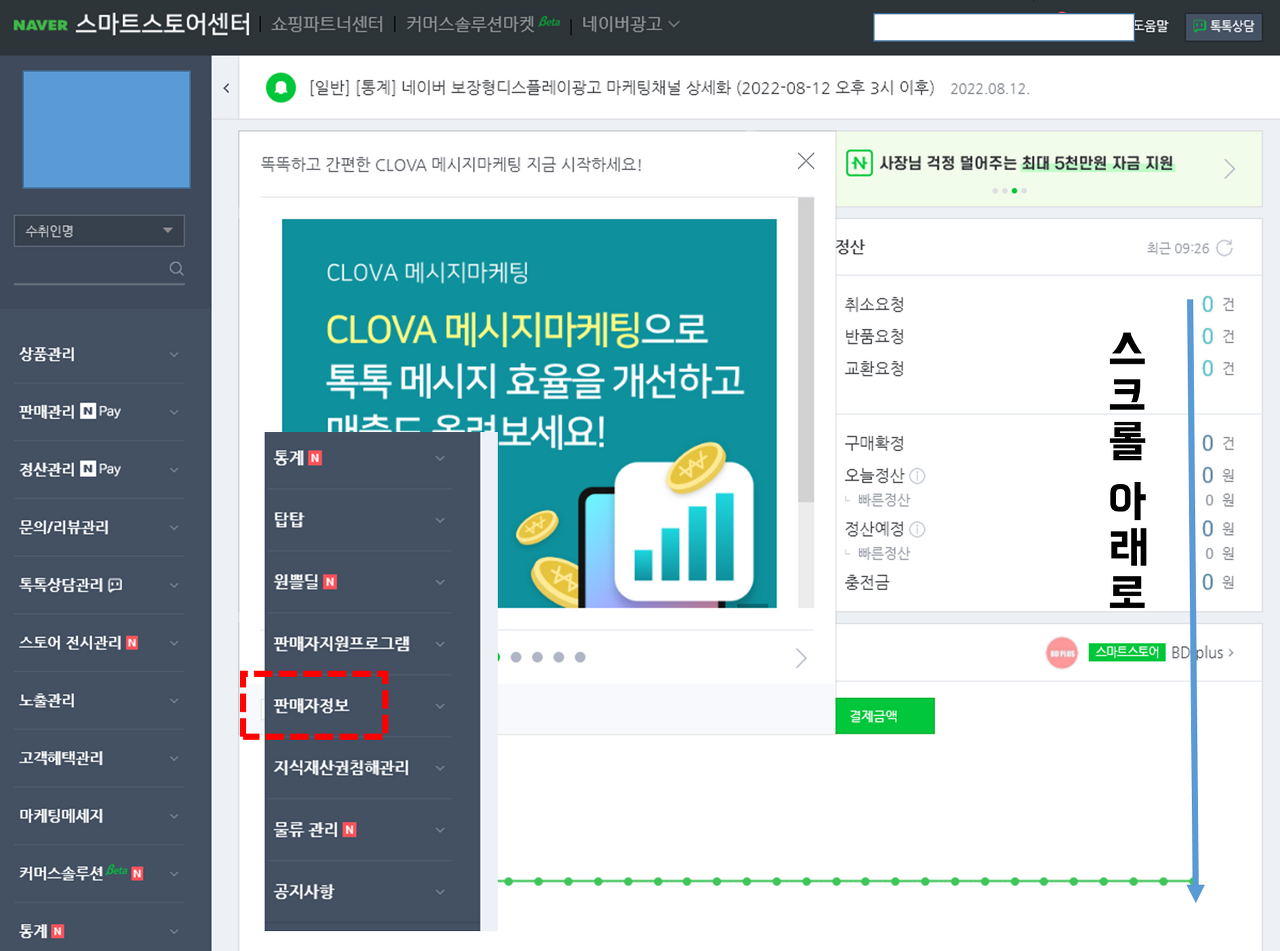Click the search magnifier in the sidebar
1280x951 pixels.
tap(176, 268)
